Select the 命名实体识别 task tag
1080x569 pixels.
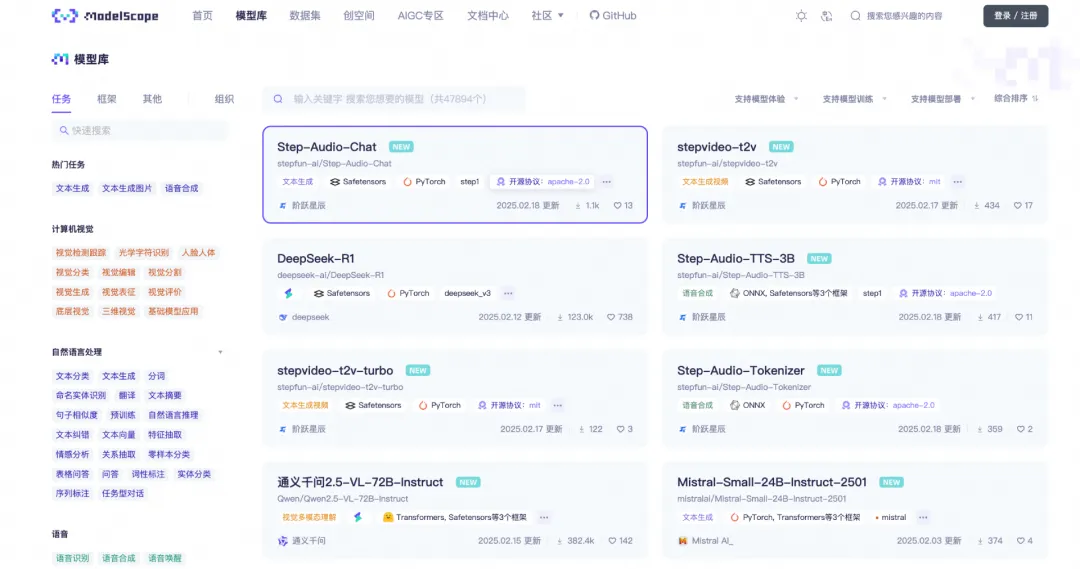coord(81,395)
